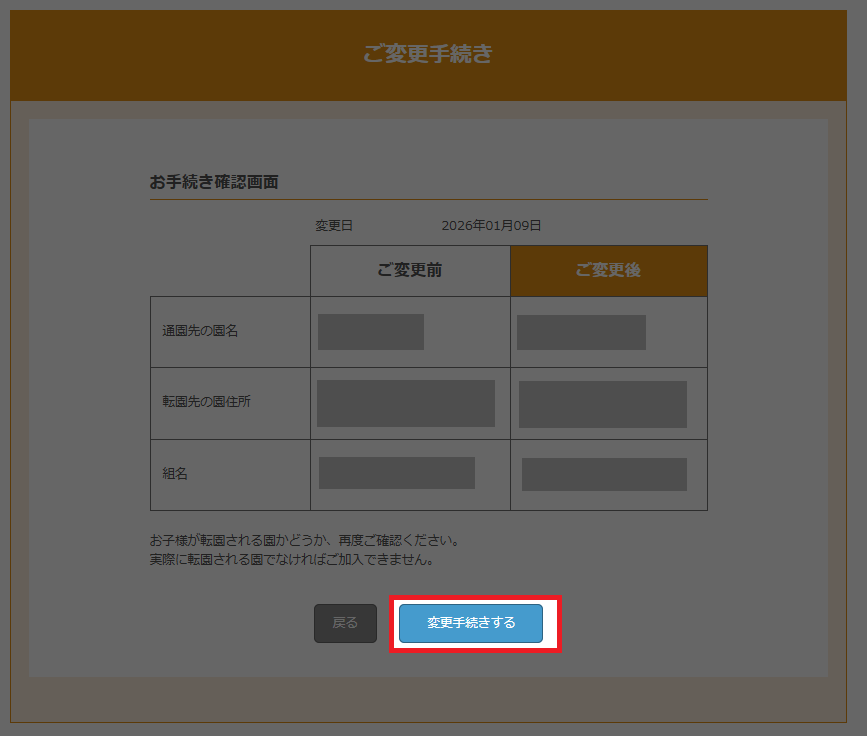Click the 変更日 label
The height and width of the screenshot is (736, 867).
point(334,226)
